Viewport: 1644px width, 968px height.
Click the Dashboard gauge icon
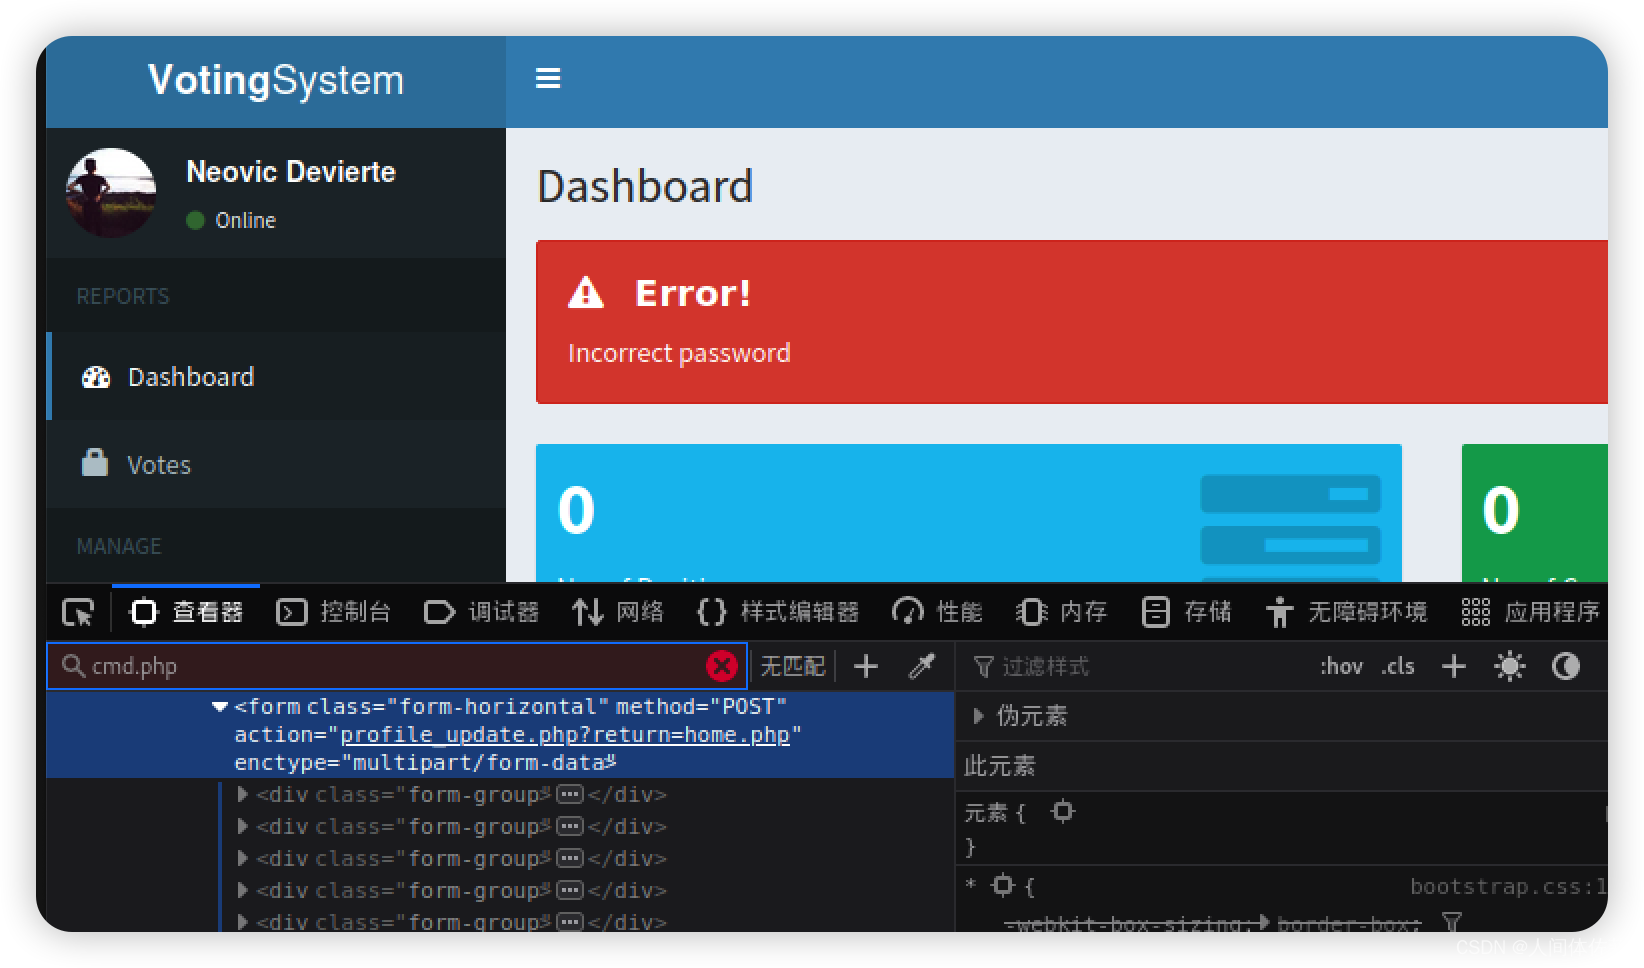click(x=96, y=377)
